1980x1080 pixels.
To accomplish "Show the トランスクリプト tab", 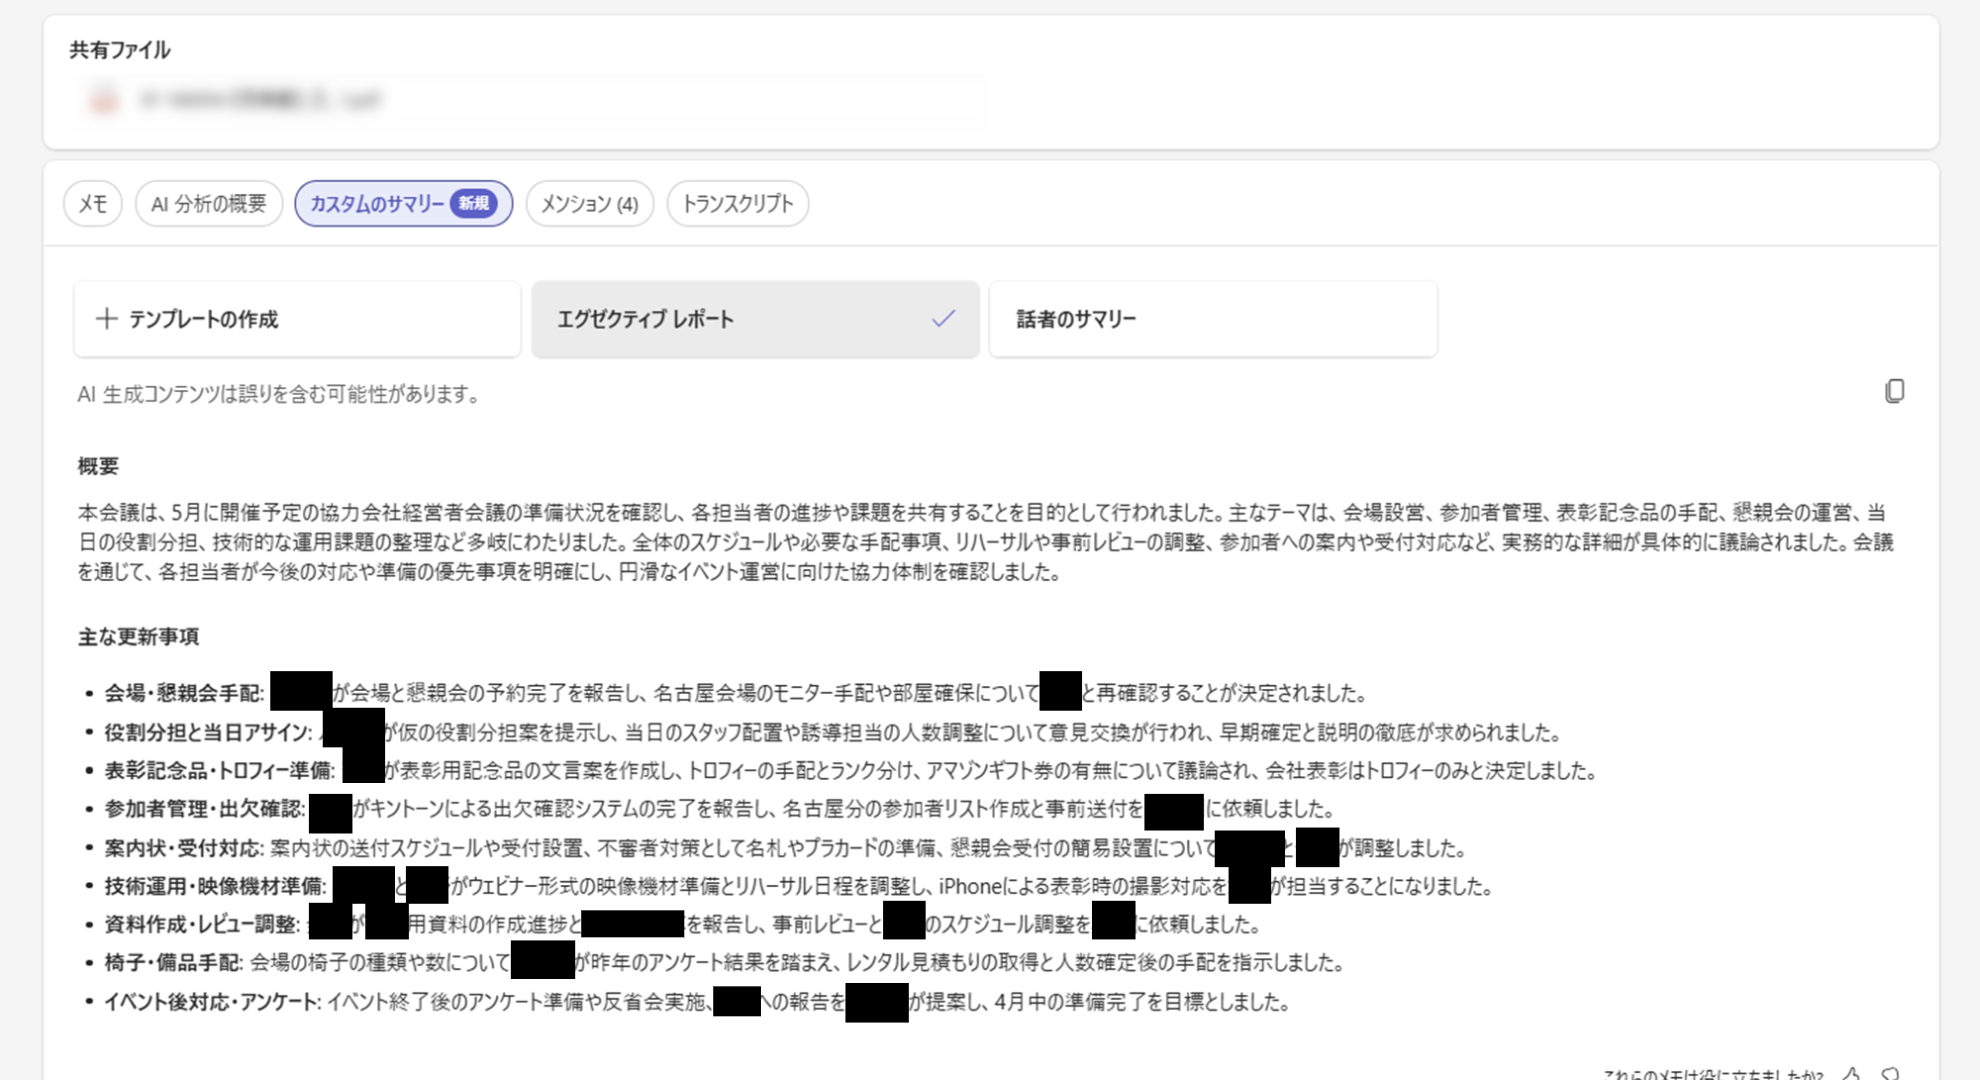I will click(737, 204).
